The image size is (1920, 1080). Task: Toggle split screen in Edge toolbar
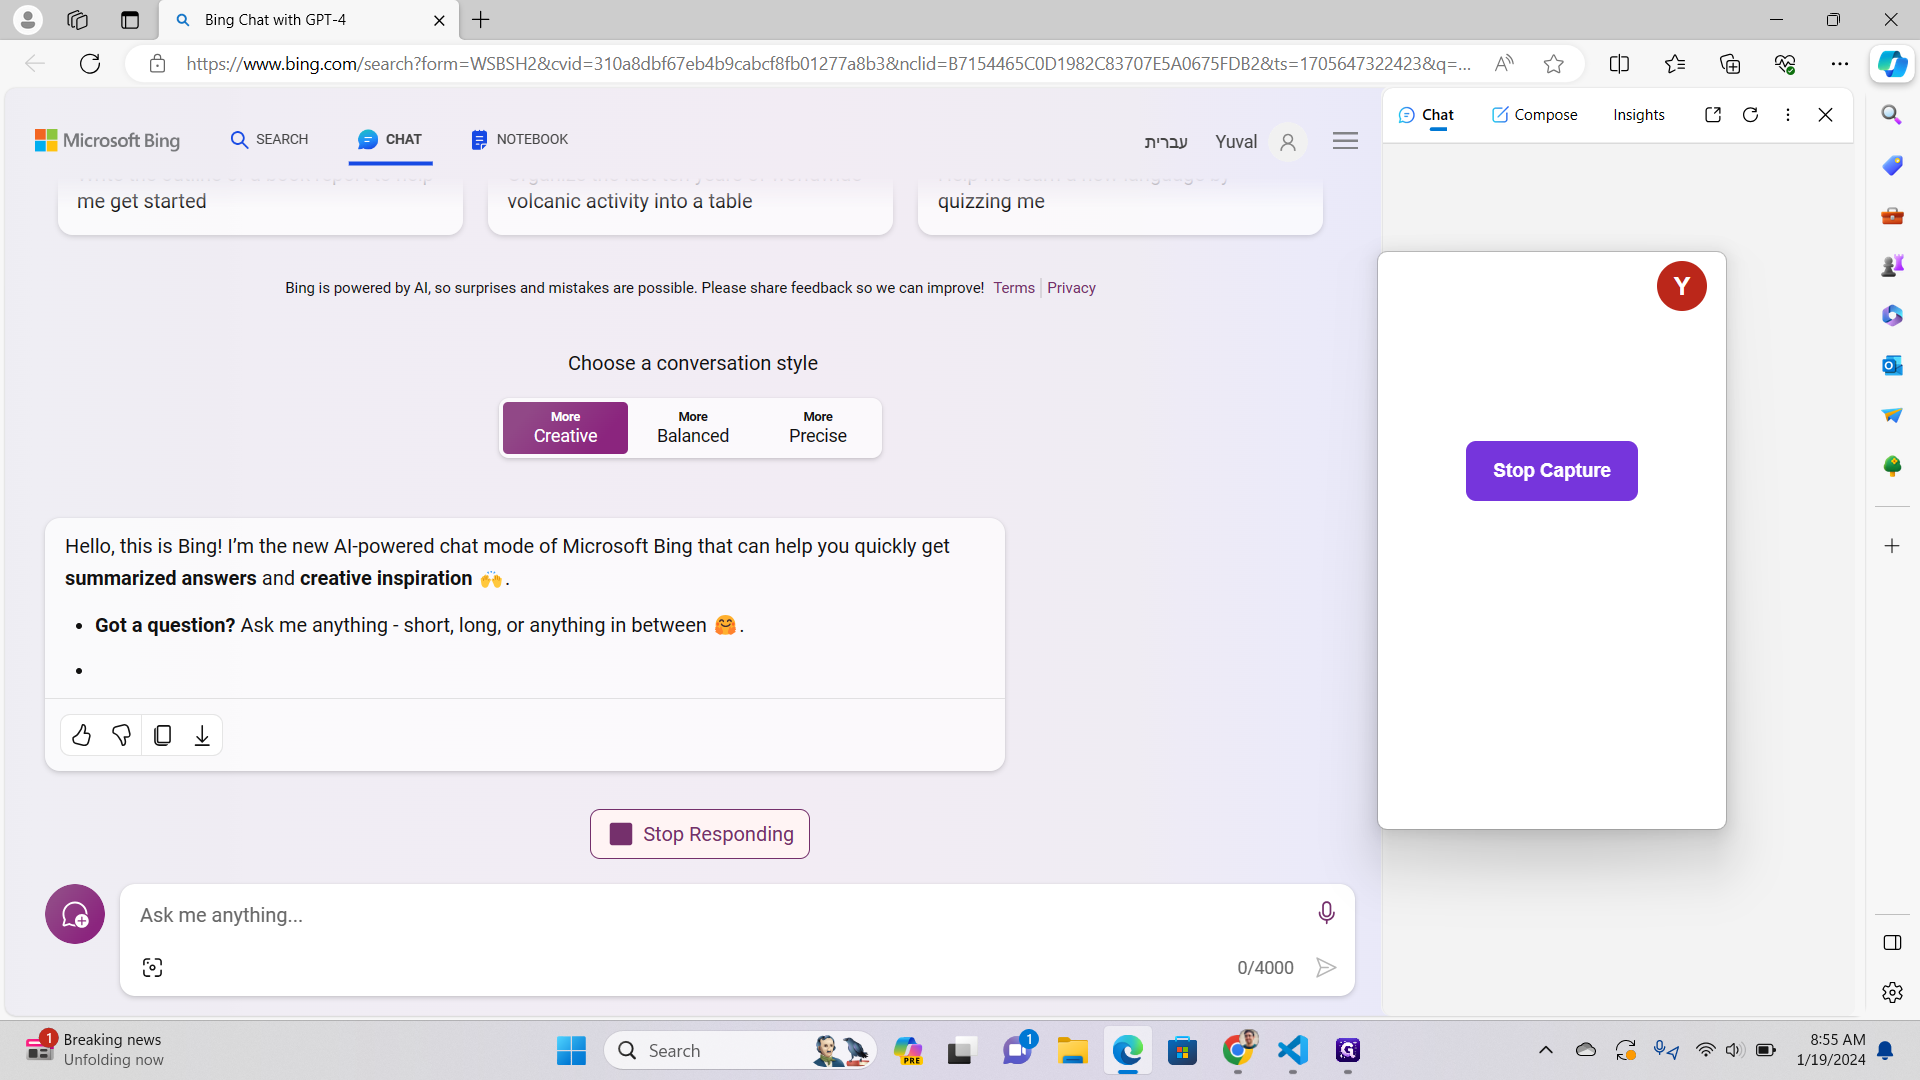[x=1619, y=64]
